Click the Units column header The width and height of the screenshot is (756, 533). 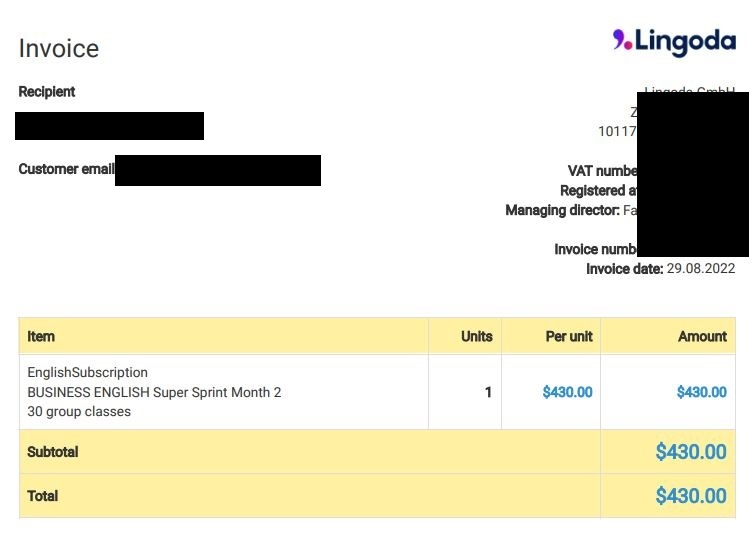coord(477,336)
